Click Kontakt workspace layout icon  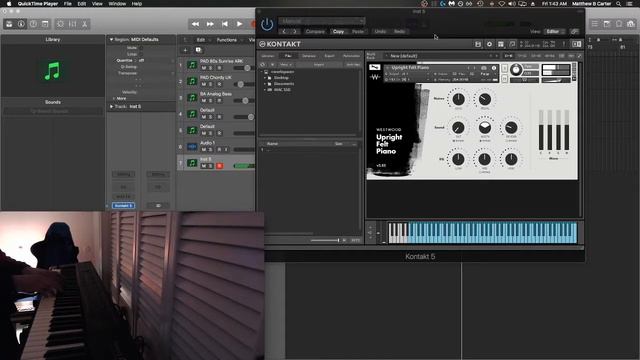click(501, 44)
